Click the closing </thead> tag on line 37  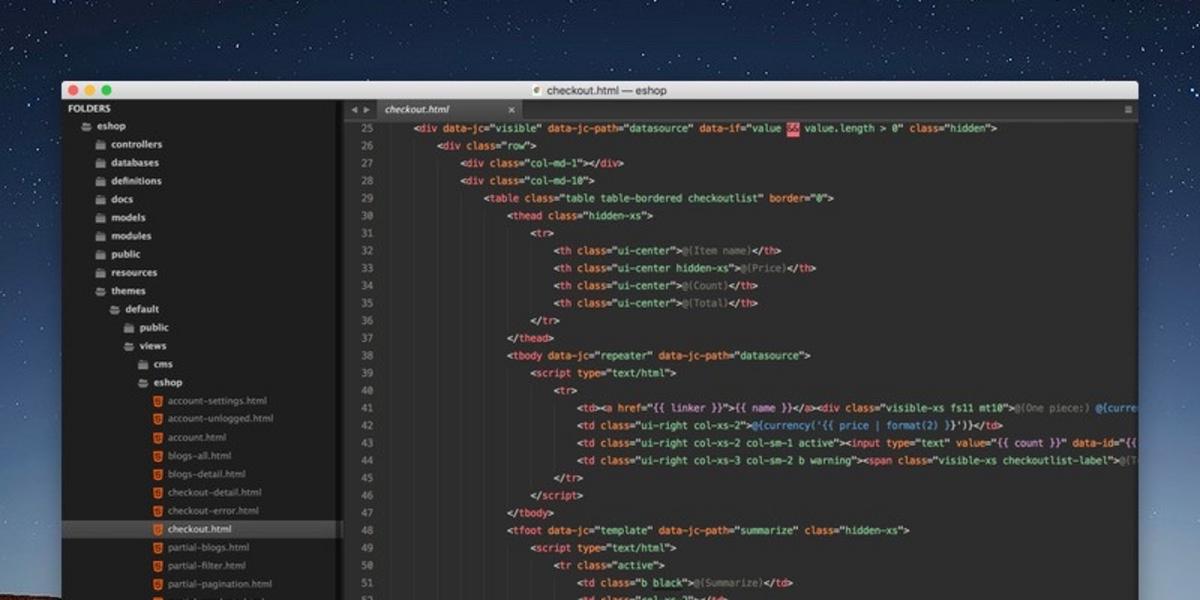tap(530, 338)
